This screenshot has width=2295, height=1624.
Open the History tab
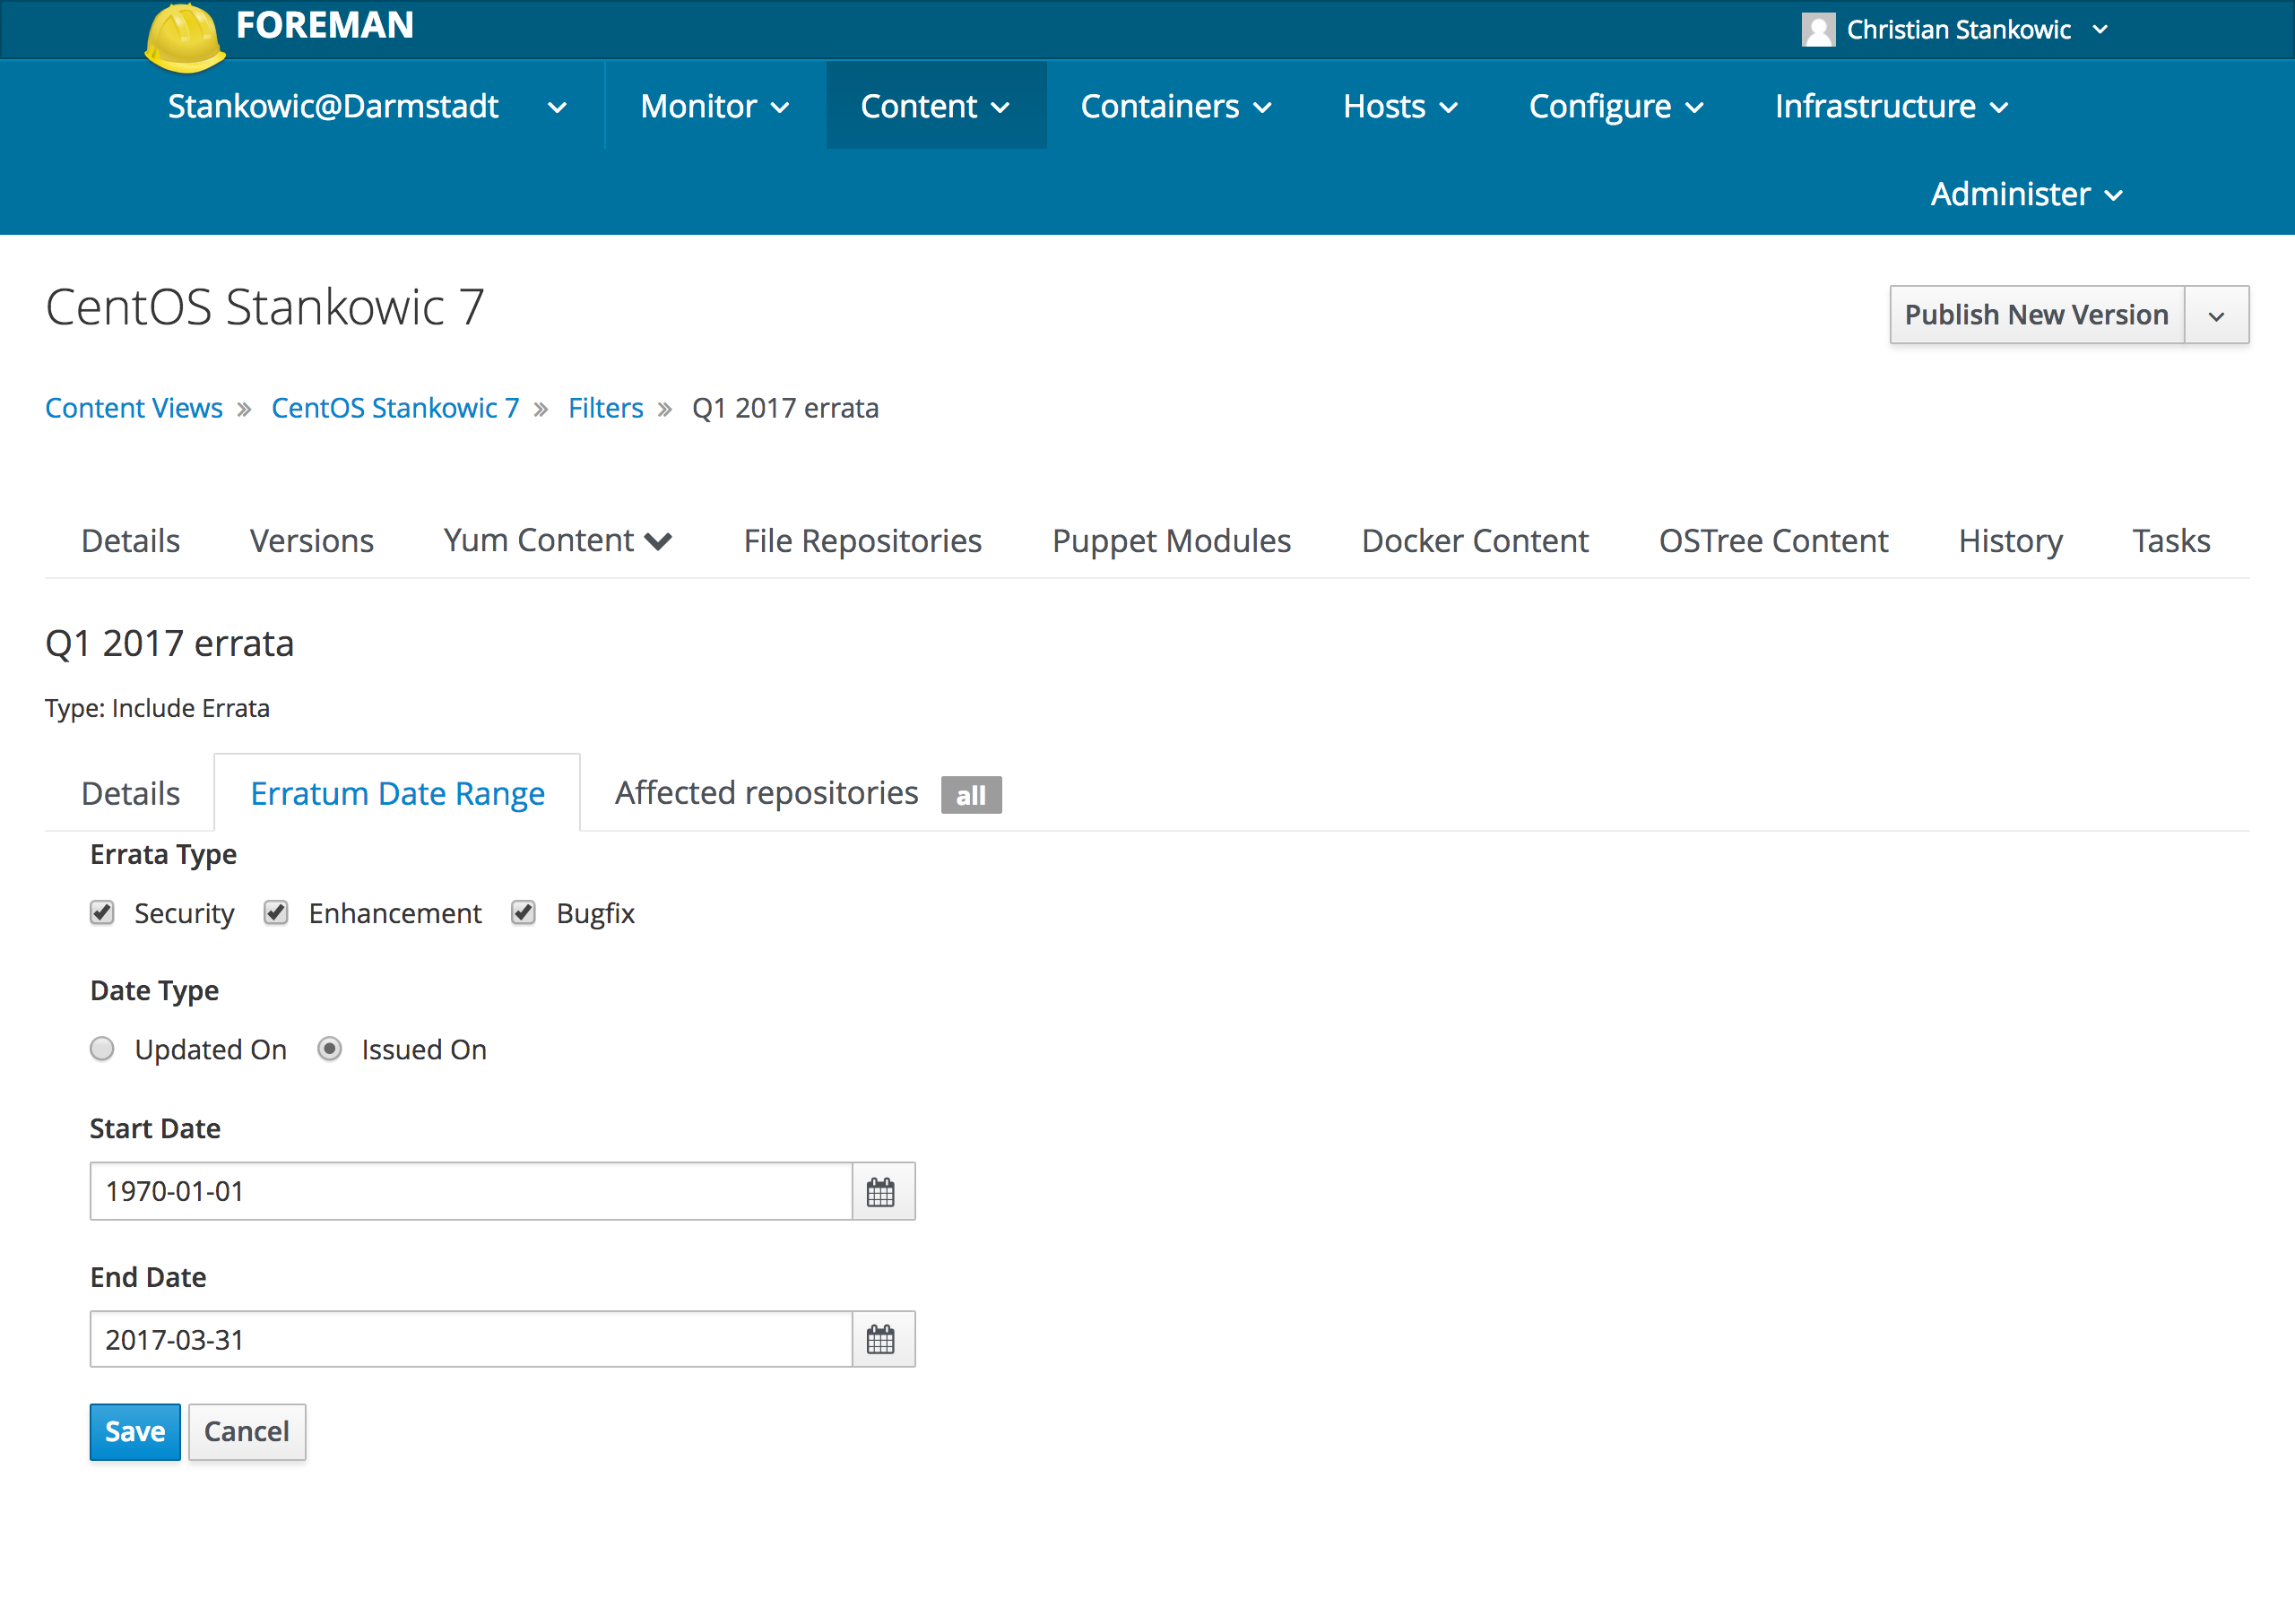pos(2010,540)
